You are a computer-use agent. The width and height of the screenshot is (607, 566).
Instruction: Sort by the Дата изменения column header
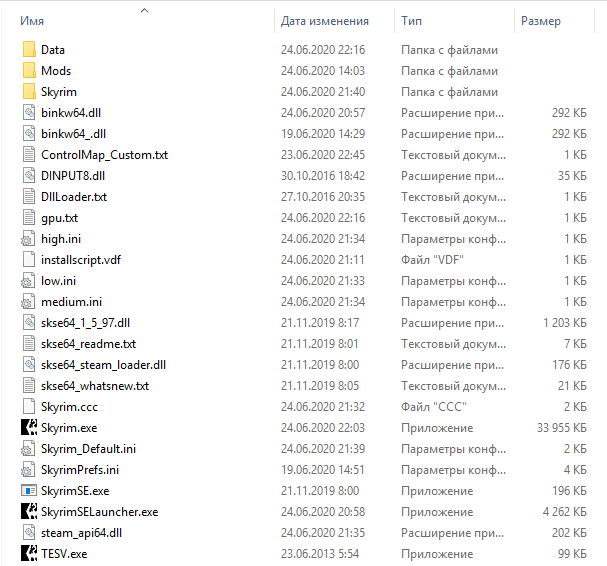click(325, 21)
